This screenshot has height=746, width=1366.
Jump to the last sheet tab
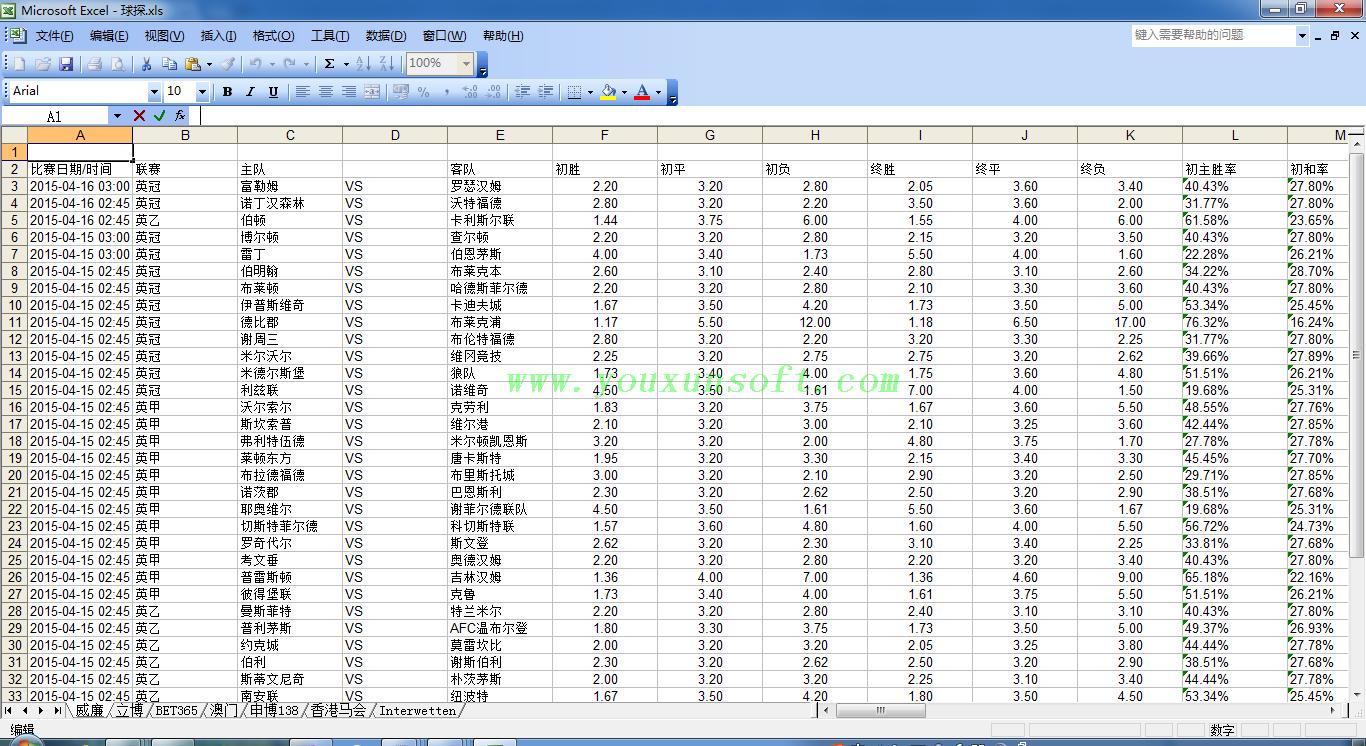58,711
